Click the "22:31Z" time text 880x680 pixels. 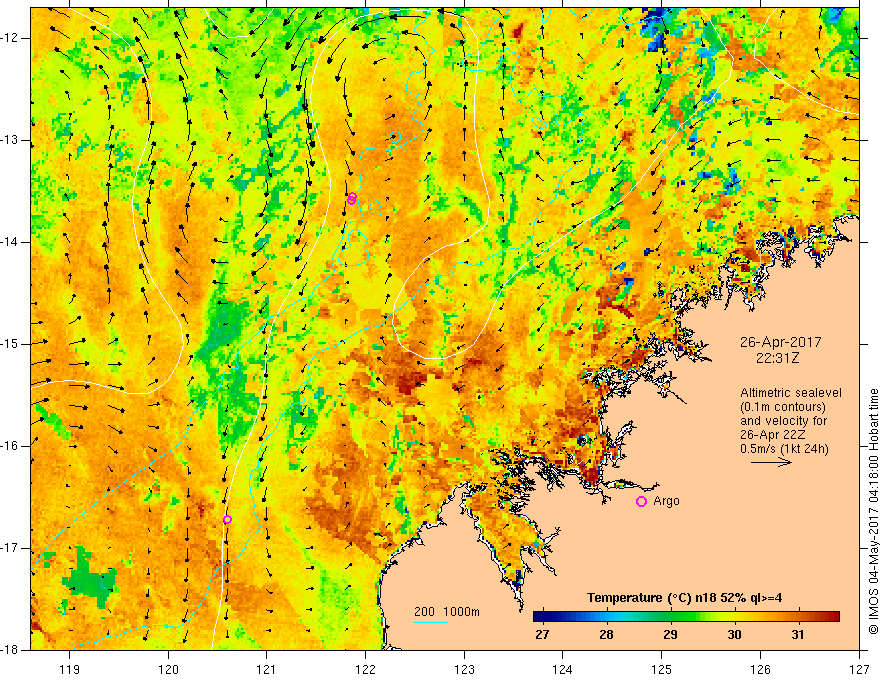[777, 358]
